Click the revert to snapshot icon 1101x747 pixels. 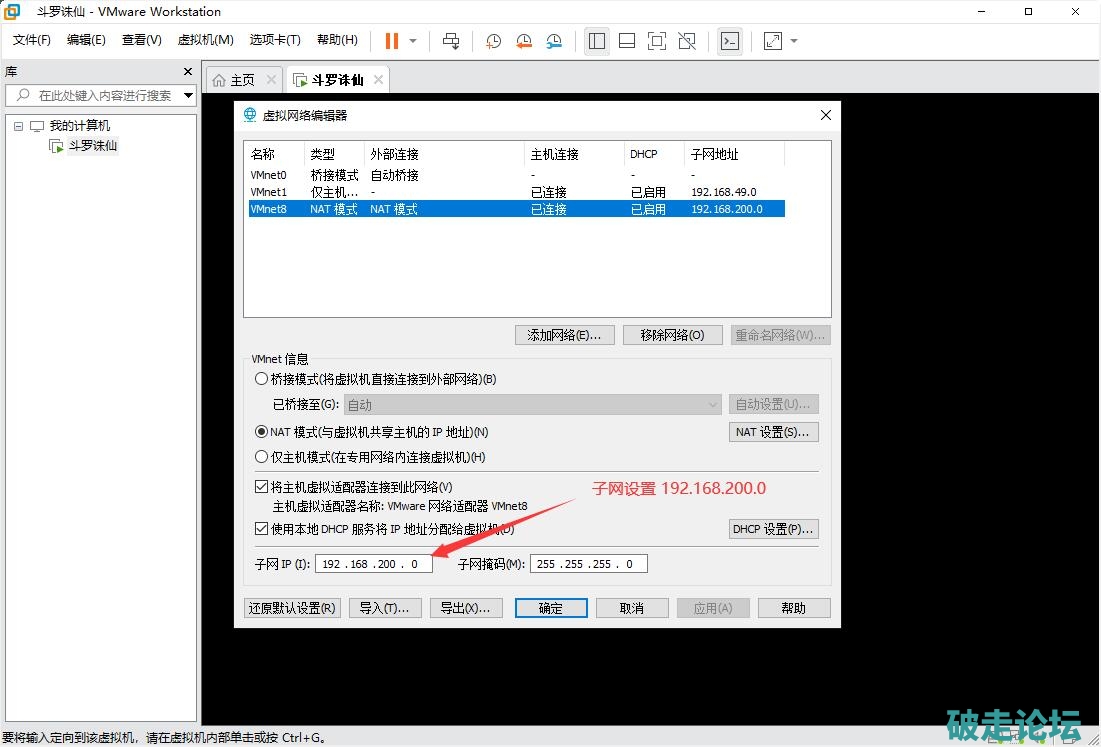coord(524,41)
